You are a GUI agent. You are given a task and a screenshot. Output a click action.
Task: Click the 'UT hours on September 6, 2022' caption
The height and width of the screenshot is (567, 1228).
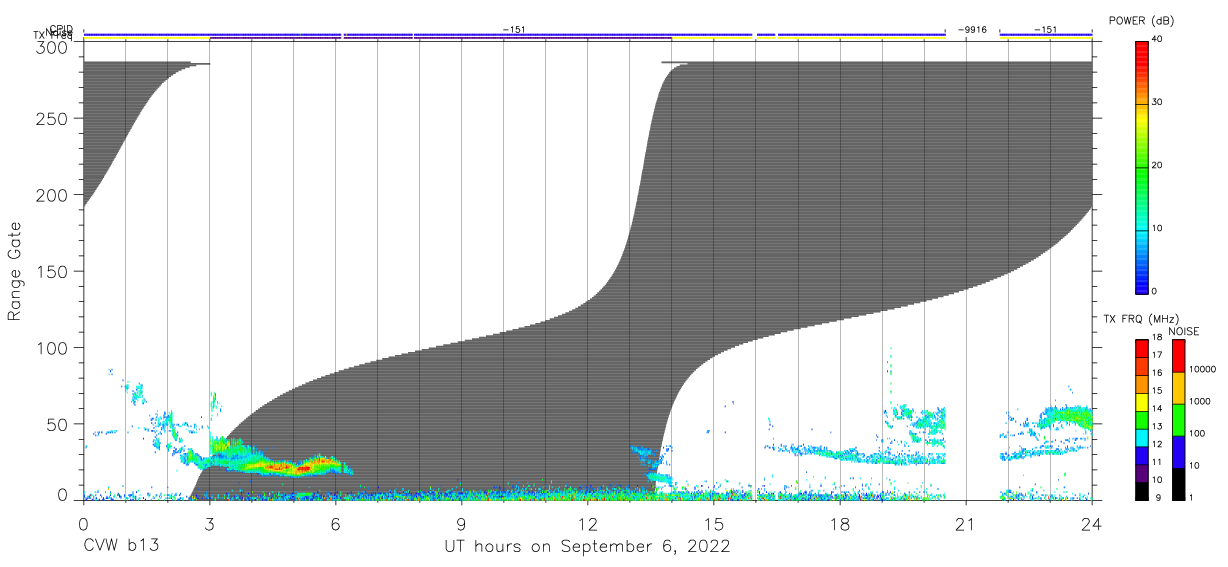[x=587, y=546]
